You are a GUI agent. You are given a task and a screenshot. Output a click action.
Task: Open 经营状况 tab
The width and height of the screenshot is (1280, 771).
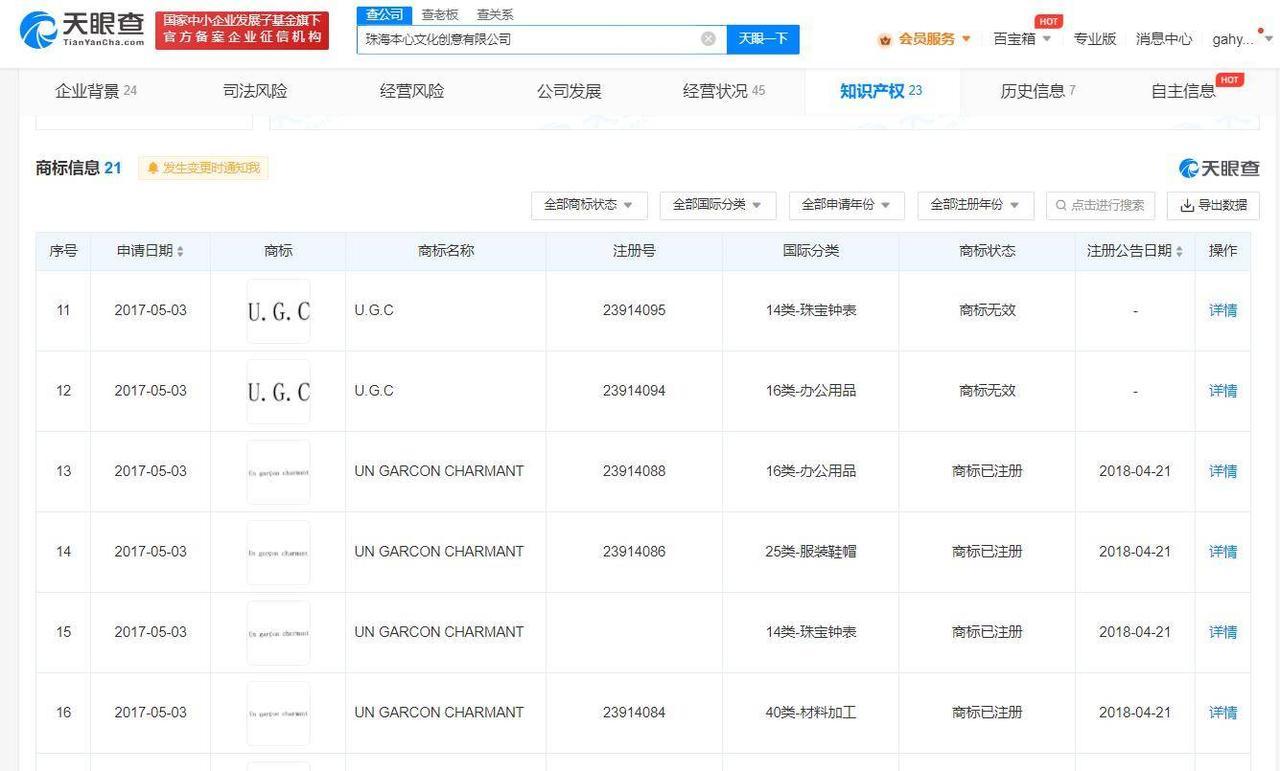click(x=724, y=91)
